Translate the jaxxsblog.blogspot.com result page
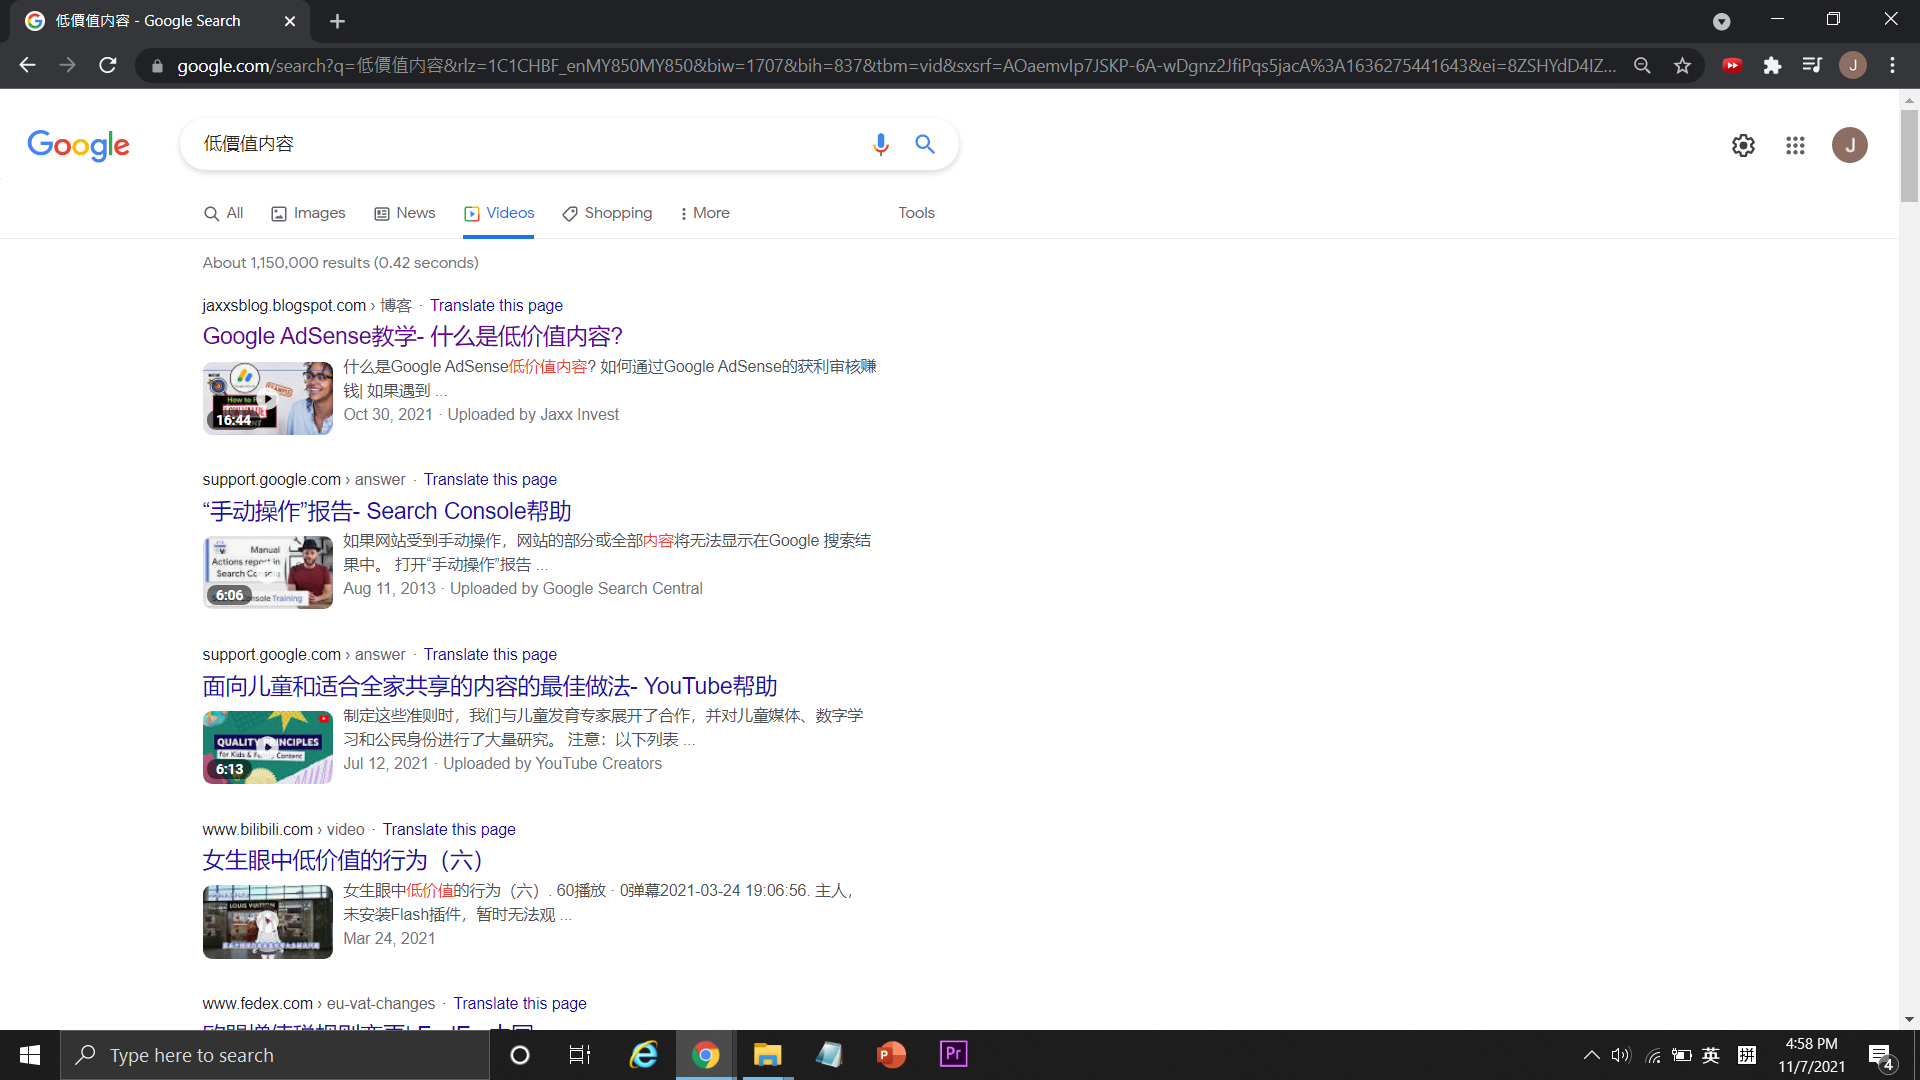1920x1080 pixels. [x=496, y=305]
